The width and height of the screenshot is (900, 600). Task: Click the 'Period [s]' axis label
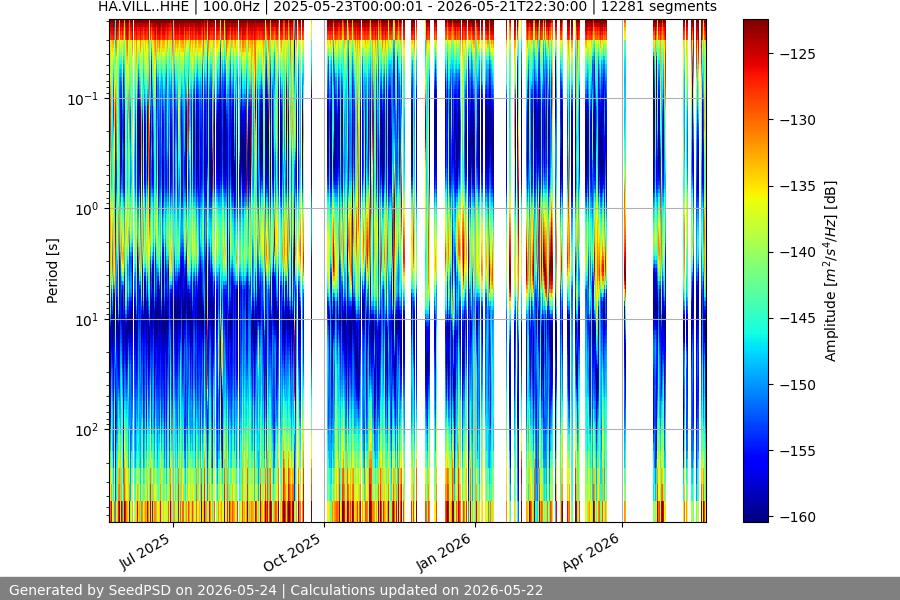52,271
